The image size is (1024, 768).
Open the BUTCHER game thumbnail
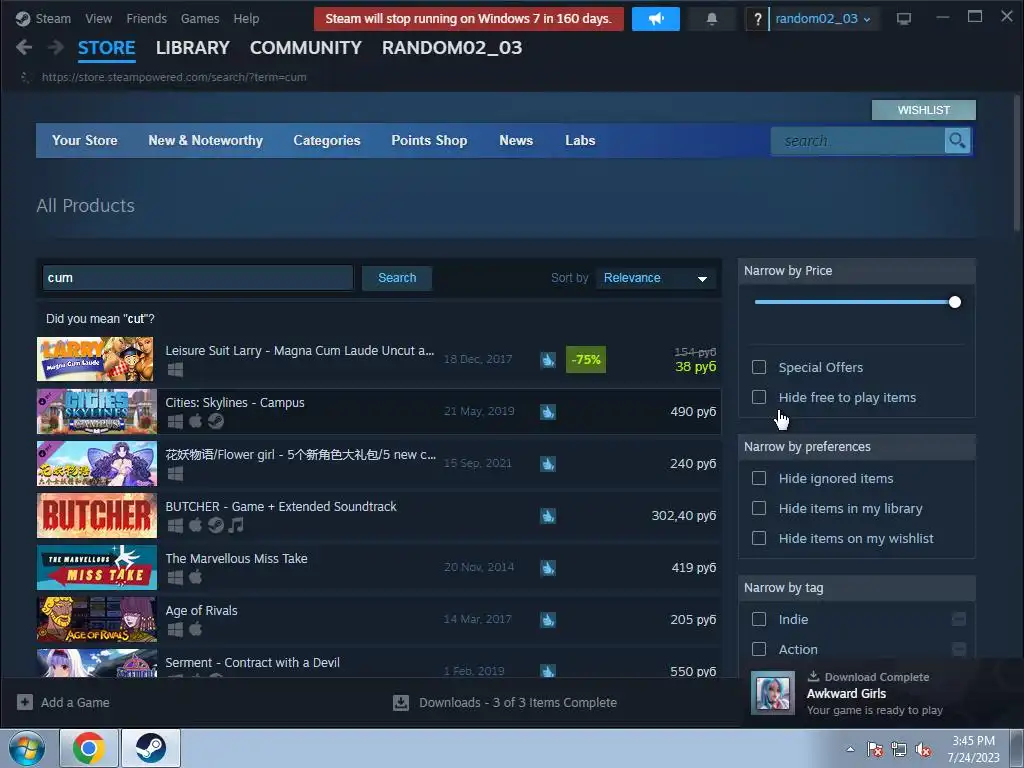point(97,516)
